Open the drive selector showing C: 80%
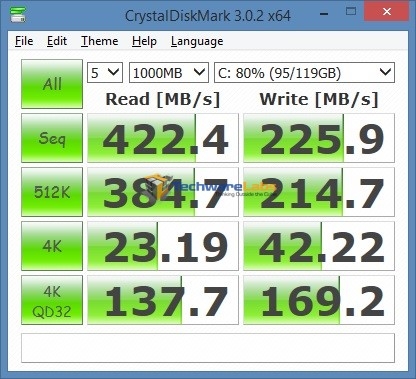The width and height of the screenshot is (416, 379). click(x=304, y=72)
